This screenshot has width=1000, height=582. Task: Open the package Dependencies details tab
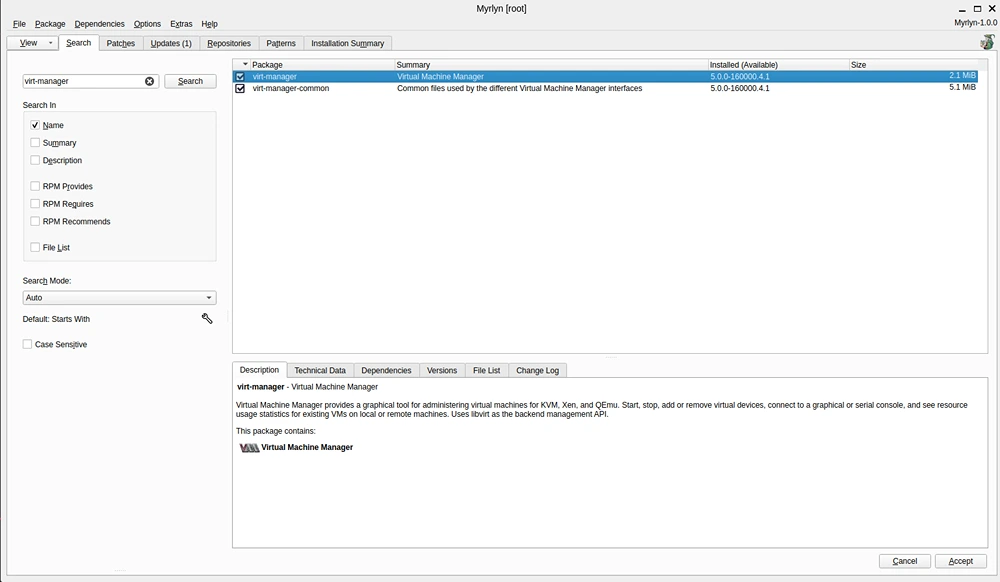(x=386, y=370)
